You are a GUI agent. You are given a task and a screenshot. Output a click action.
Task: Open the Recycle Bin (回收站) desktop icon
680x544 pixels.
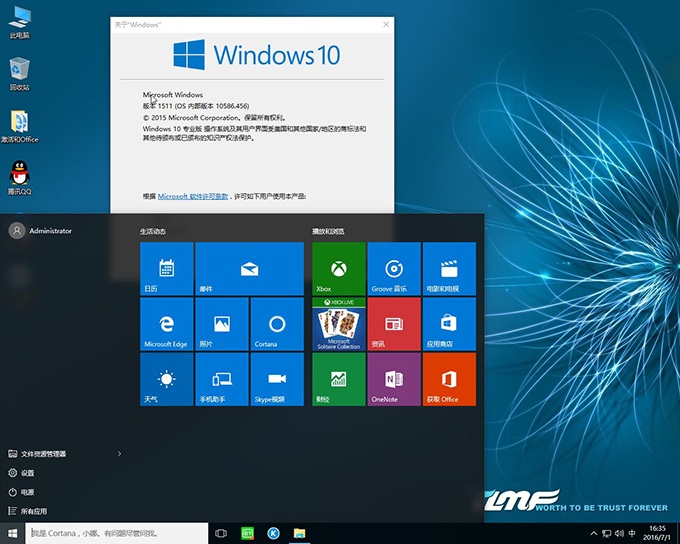[x=19, y=72]
